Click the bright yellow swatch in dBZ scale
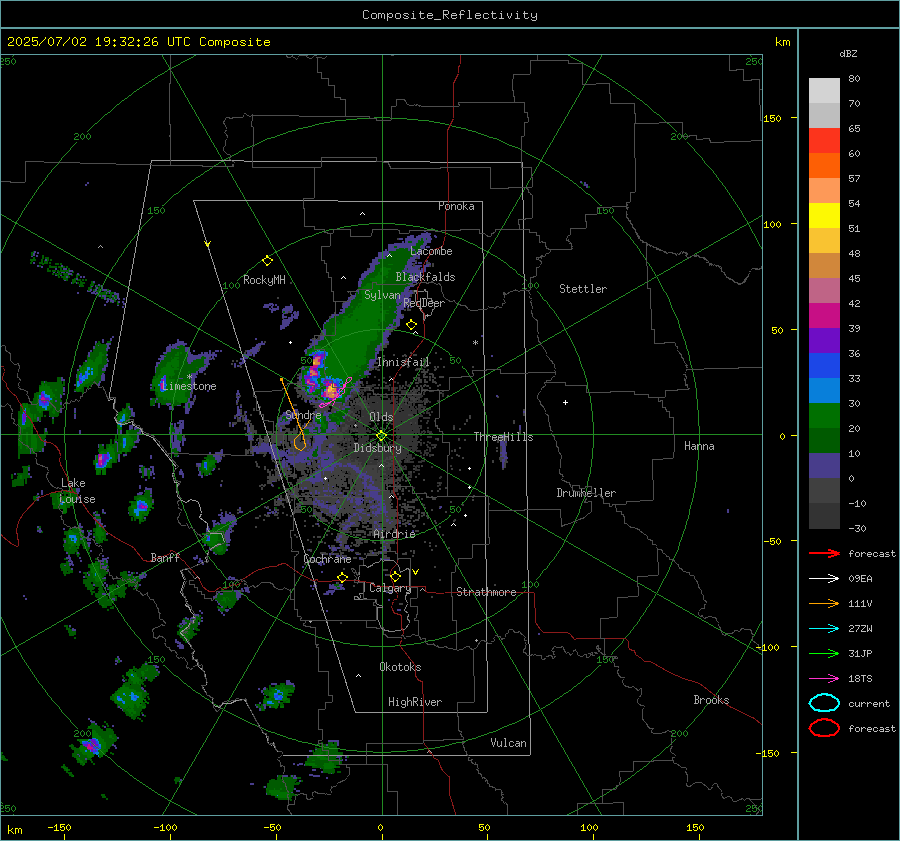This screenshot has width=900, height=841. 824,216
